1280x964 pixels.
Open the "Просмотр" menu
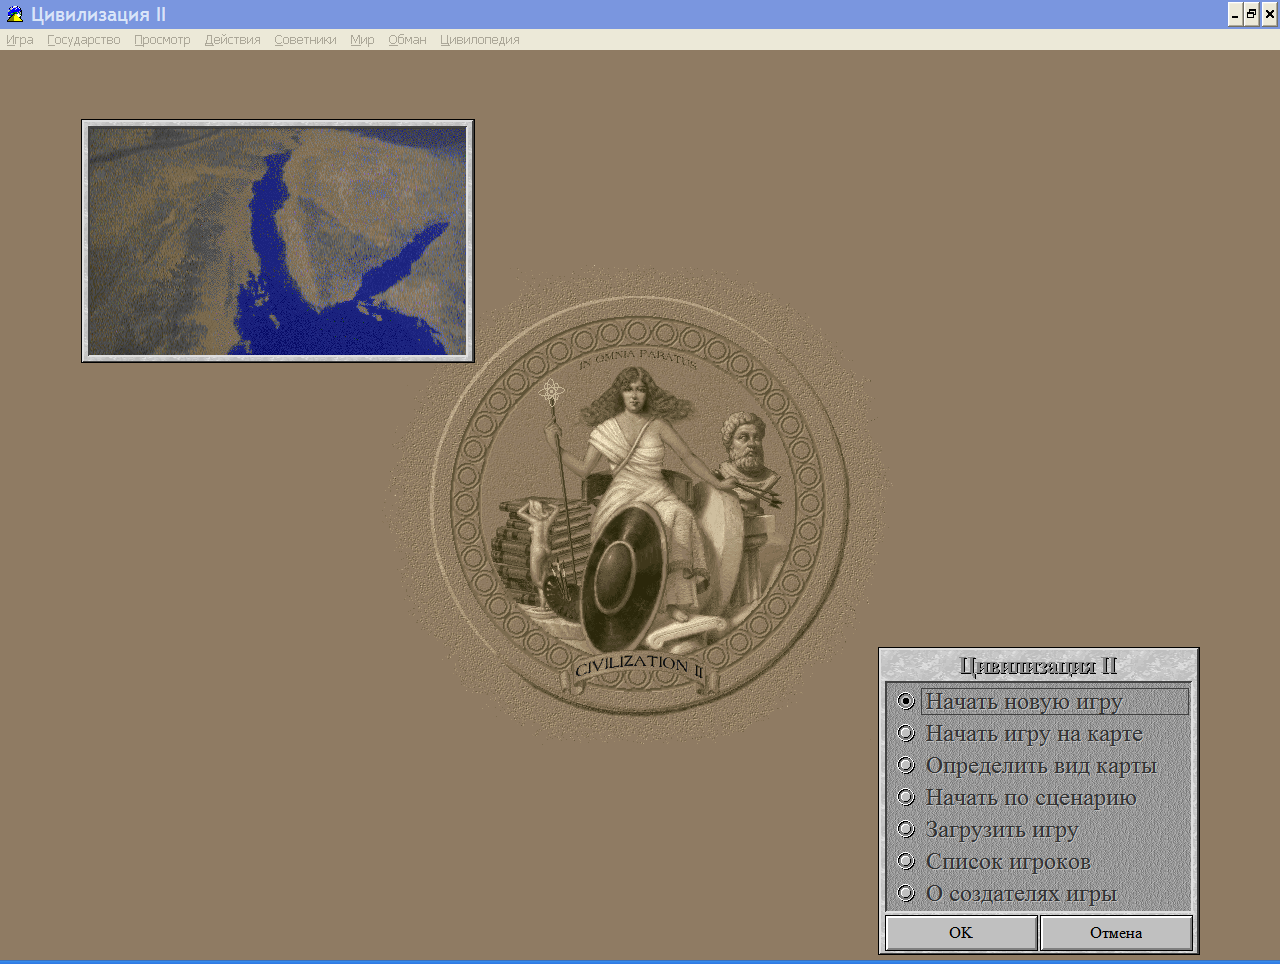(162, 40)
